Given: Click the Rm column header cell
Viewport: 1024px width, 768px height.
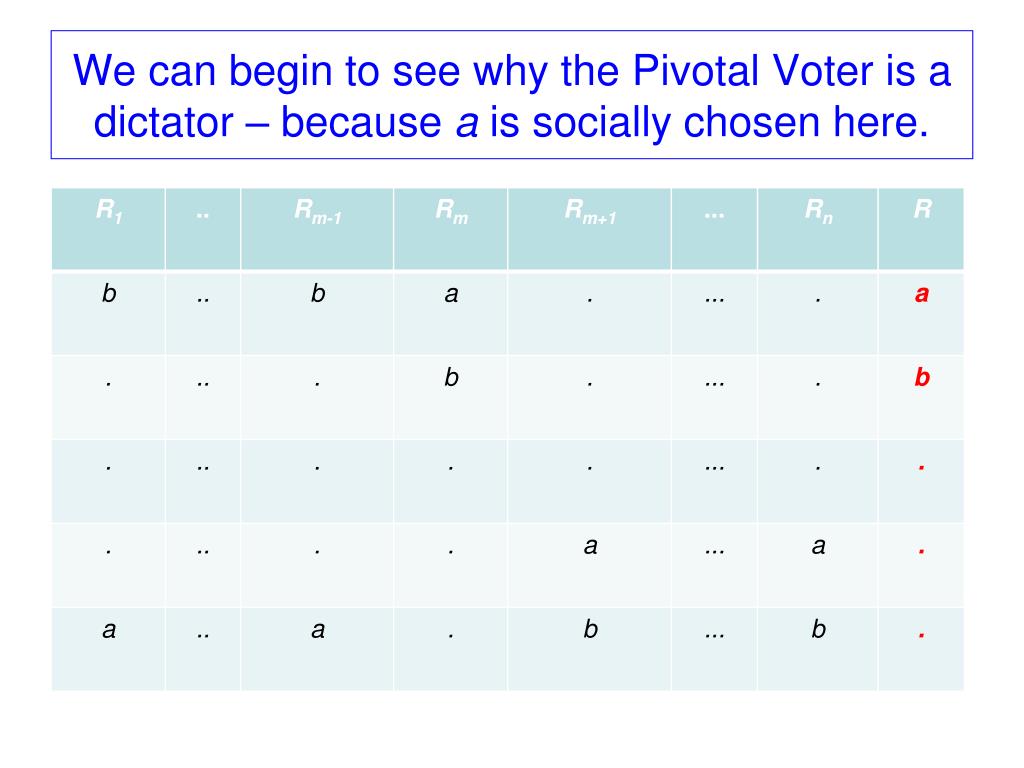Looking at the screenshot, I should pyautogui.click(x=451, y=229).
